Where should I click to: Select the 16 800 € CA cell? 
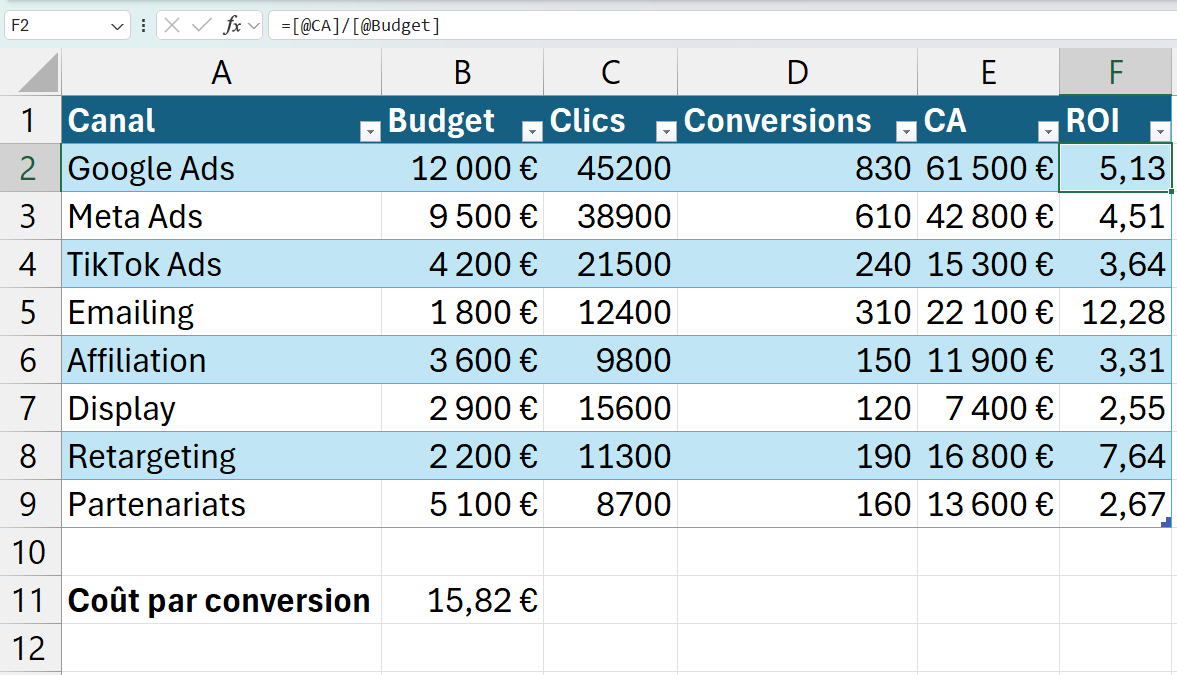(x=989, y=457)
